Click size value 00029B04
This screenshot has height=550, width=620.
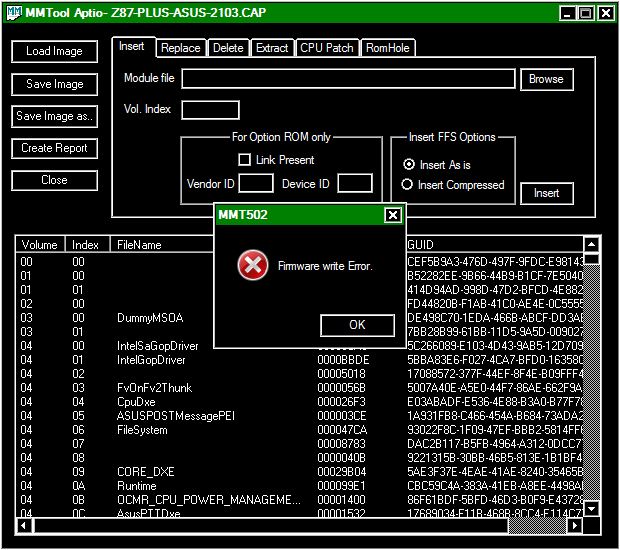342,472
